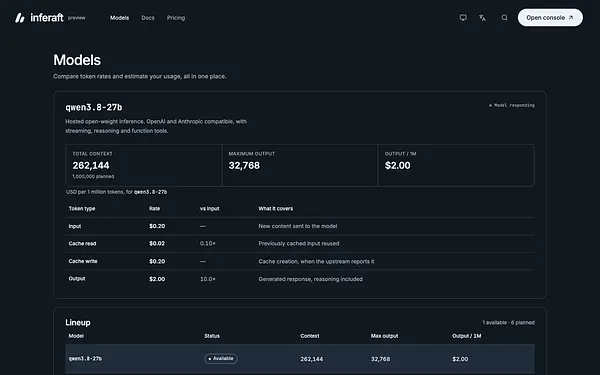The image size is (600, 375).
Task: Click the qwen3.8-27b model heading
Action: (94, 108)
